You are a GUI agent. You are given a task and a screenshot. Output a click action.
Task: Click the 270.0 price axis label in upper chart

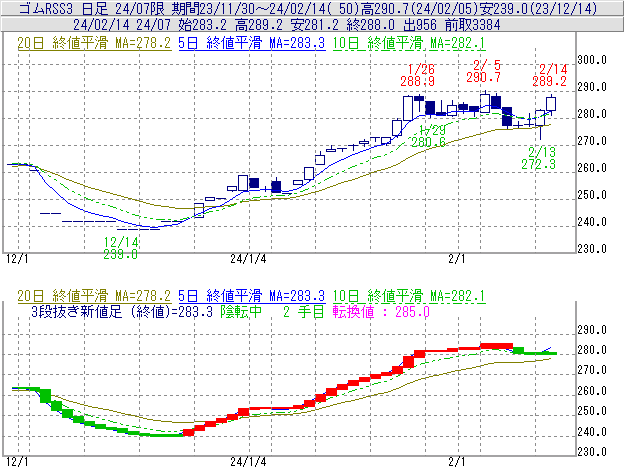(x=592, y=141)
